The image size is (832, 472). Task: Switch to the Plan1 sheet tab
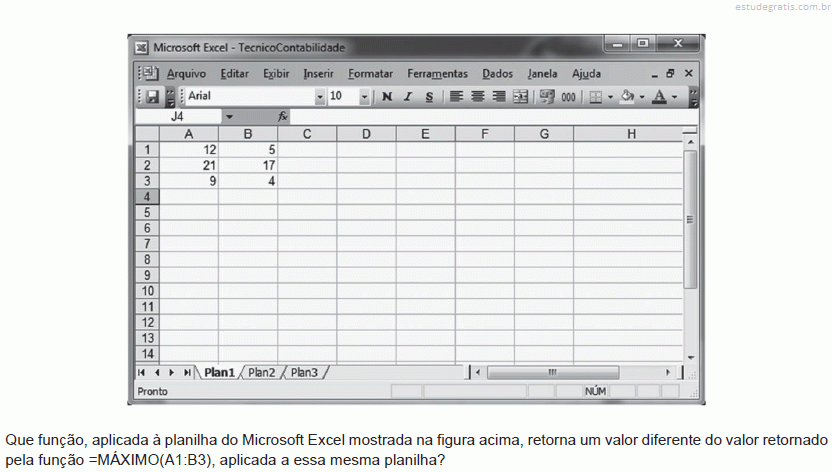[x=219, y=372]
